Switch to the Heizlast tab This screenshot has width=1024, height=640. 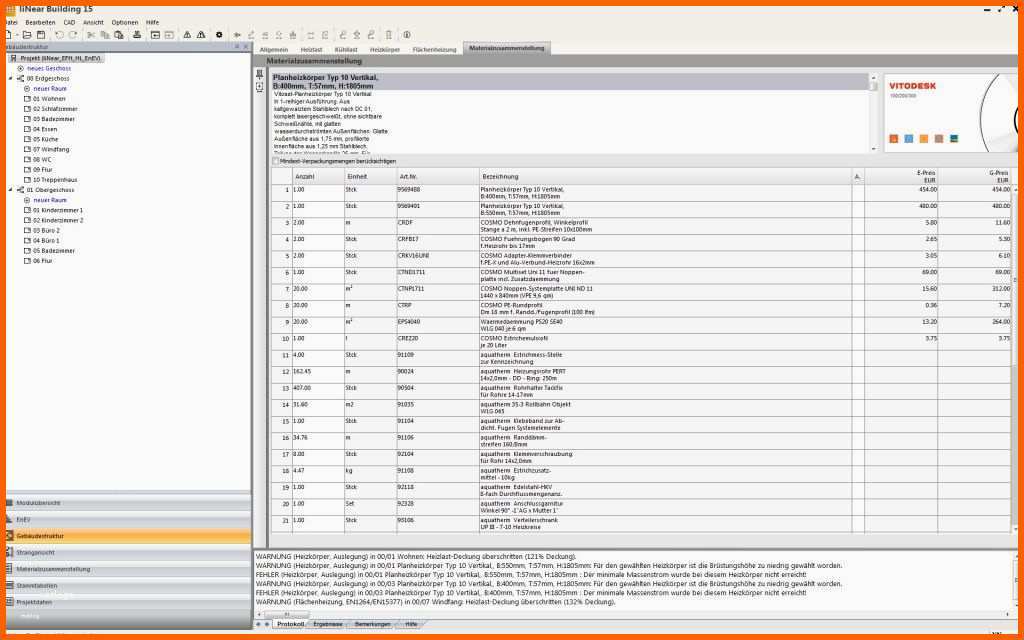click(x=312, y=49)
